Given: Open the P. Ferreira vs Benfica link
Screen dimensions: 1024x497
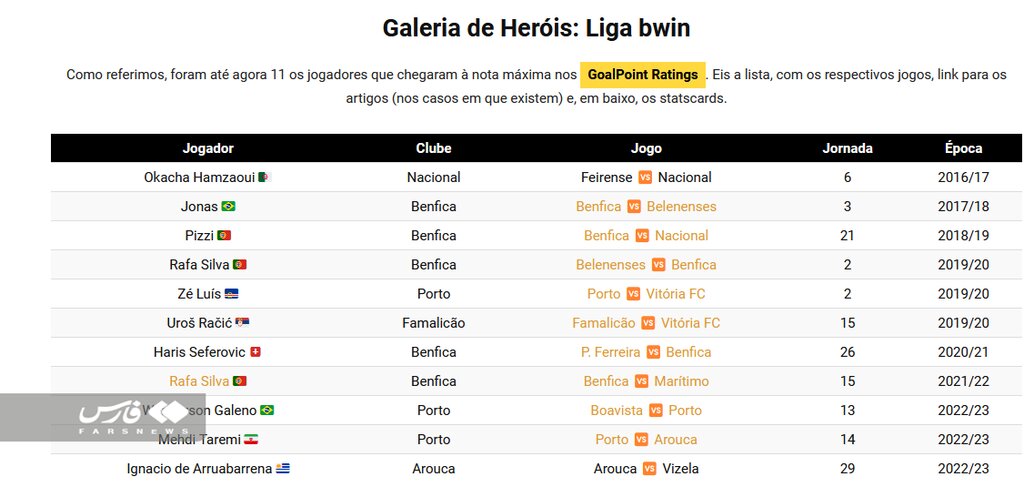Looking at the screenshot, I should 646,352.
